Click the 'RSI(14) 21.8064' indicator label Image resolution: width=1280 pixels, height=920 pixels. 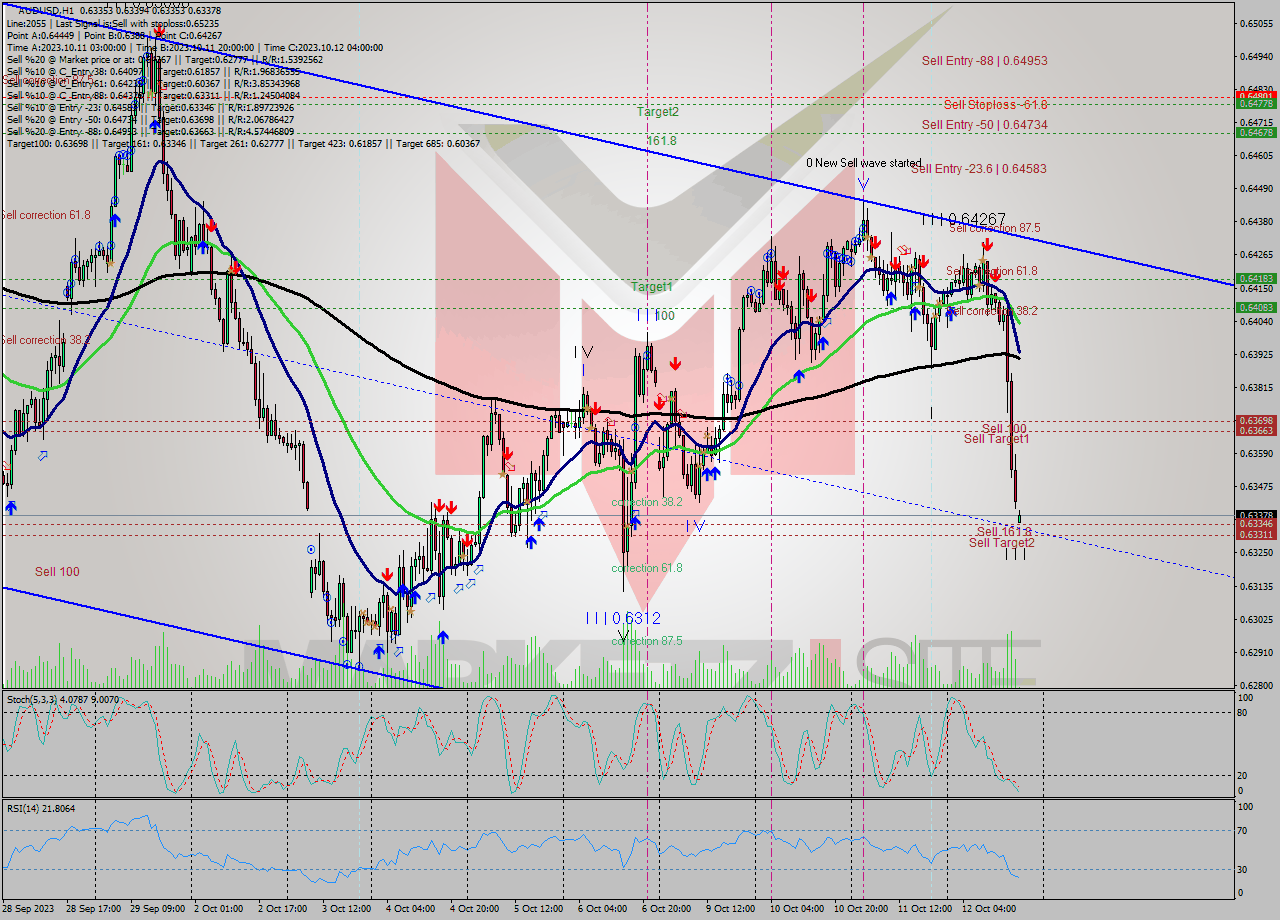[41, 808]
